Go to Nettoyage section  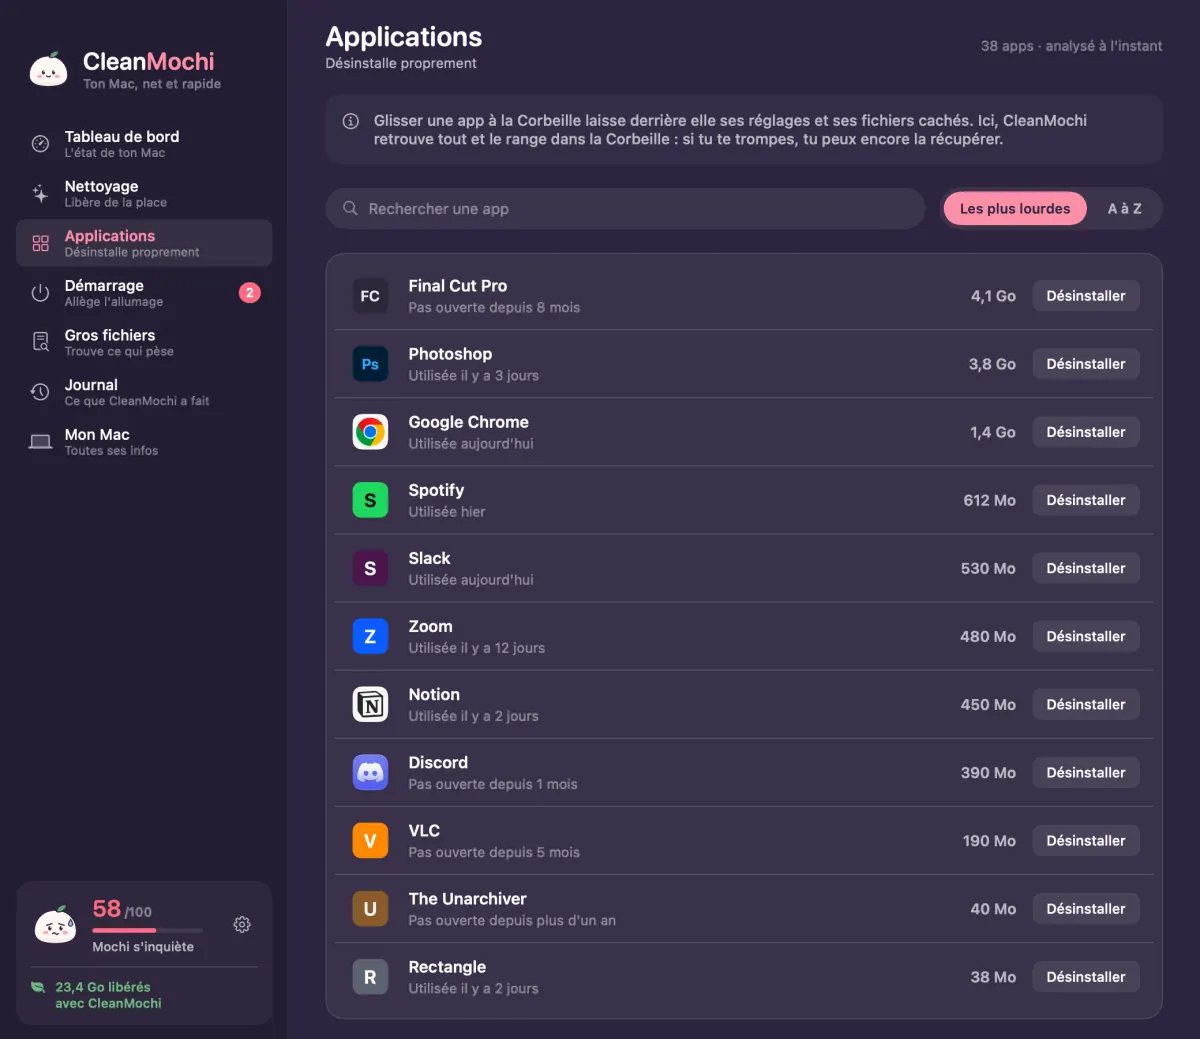coord(144,193)
